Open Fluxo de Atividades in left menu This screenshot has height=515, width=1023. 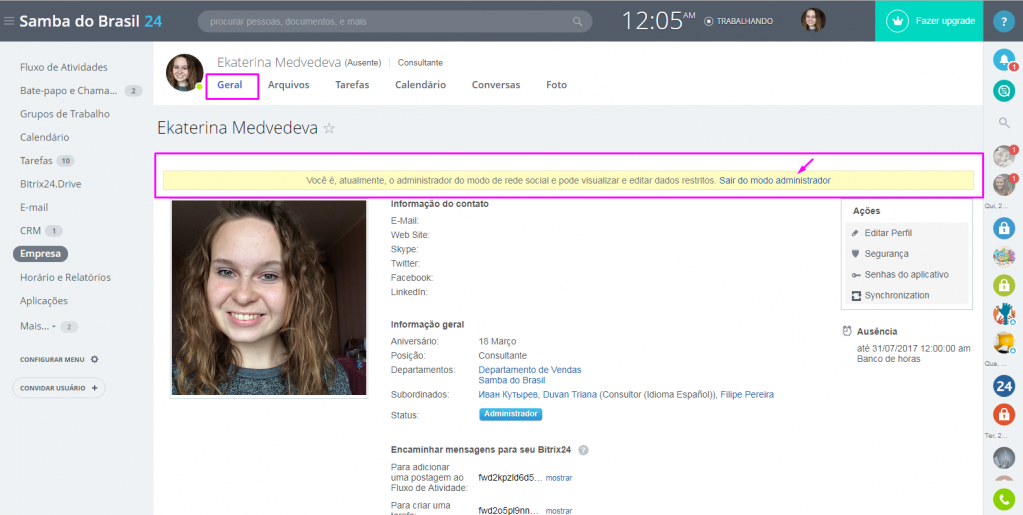coord(64,67)
